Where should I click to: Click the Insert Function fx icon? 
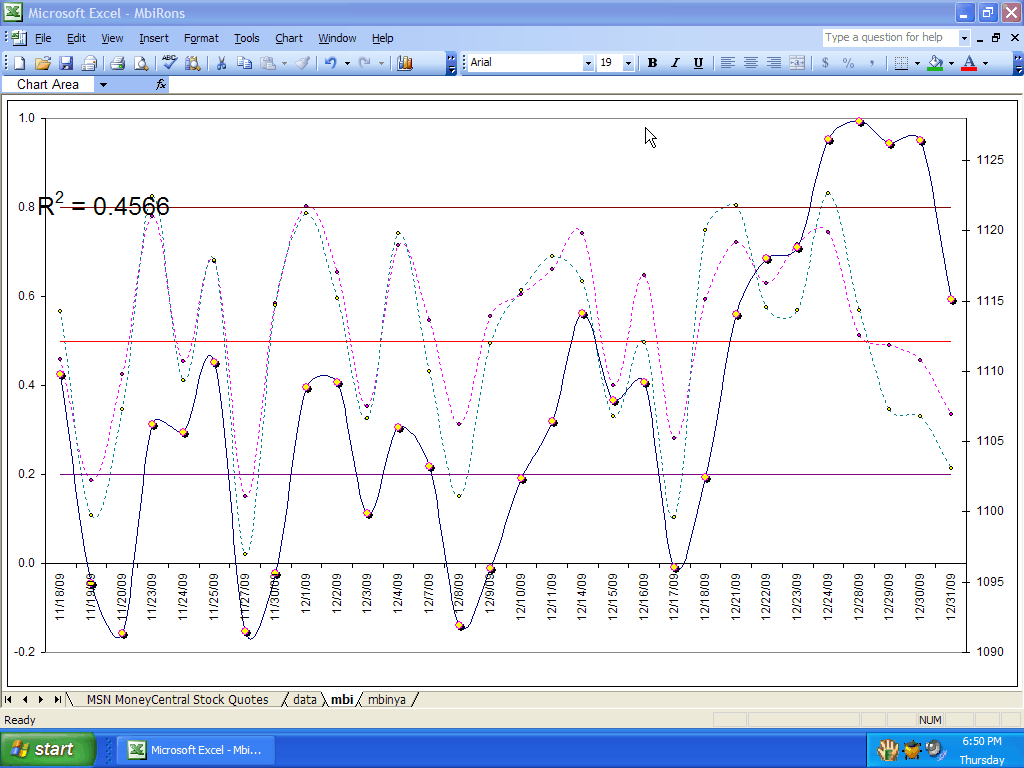point(161,85)
